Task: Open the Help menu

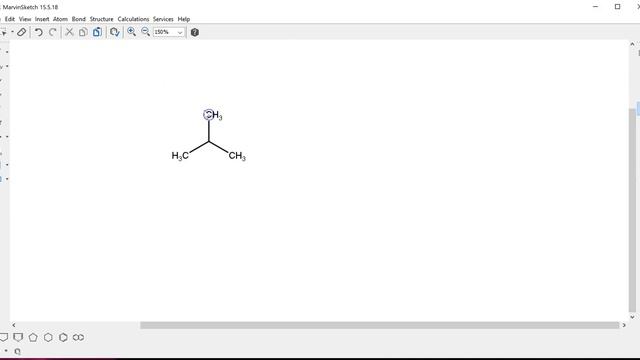Action: 184,19
